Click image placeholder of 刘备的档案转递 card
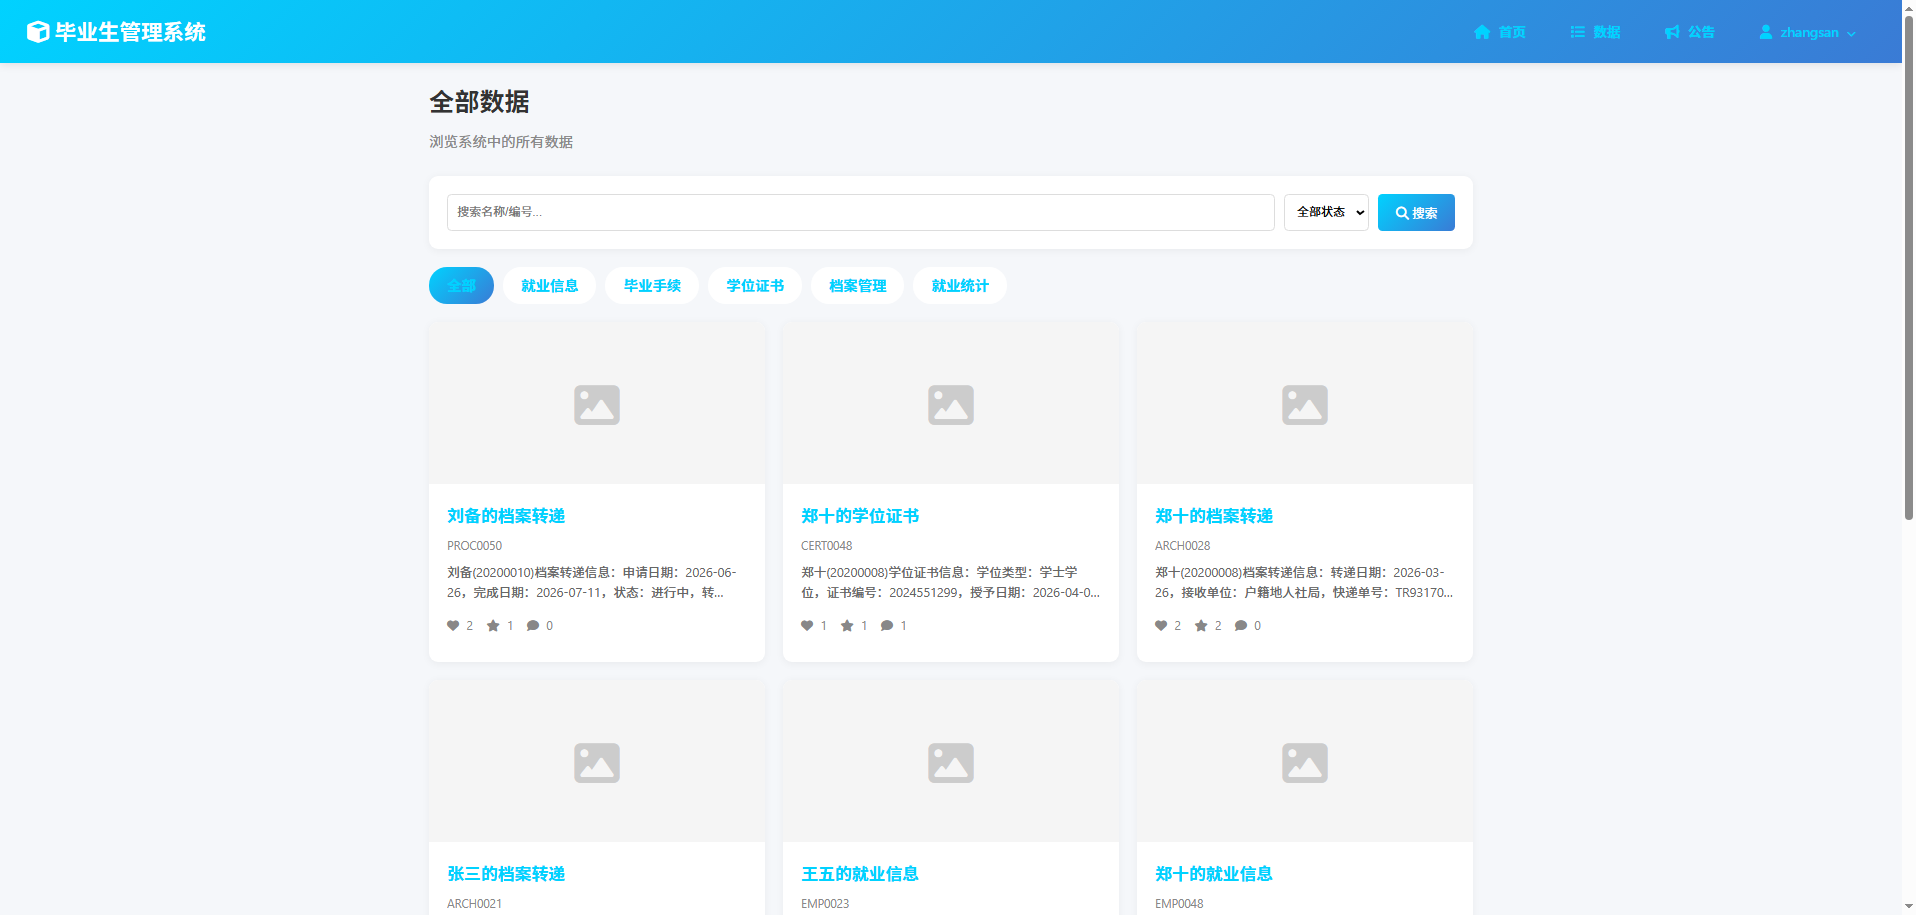1916x915 pixels. [x=597, y=404]
